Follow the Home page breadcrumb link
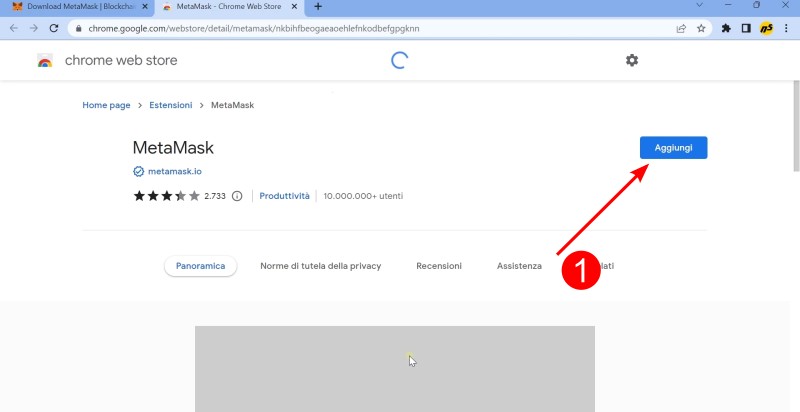The image size is (800, 412). tap(106, 105)
